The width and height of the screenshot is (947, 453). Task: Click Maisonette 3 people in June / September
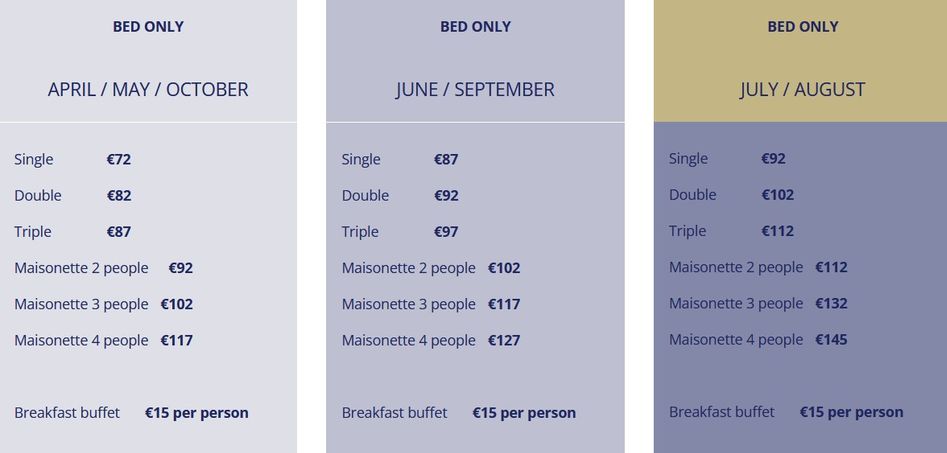[408, 304]
